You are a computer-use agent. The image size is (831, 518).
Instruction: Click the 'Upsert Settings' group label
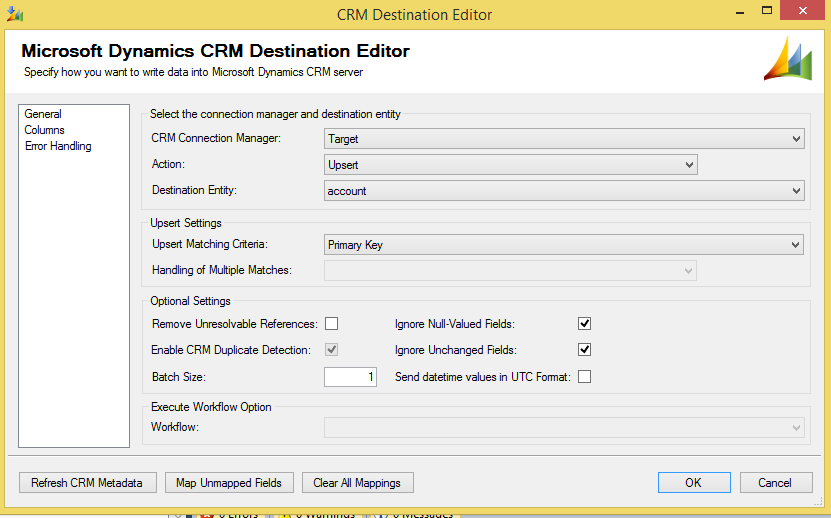(185, 223)
